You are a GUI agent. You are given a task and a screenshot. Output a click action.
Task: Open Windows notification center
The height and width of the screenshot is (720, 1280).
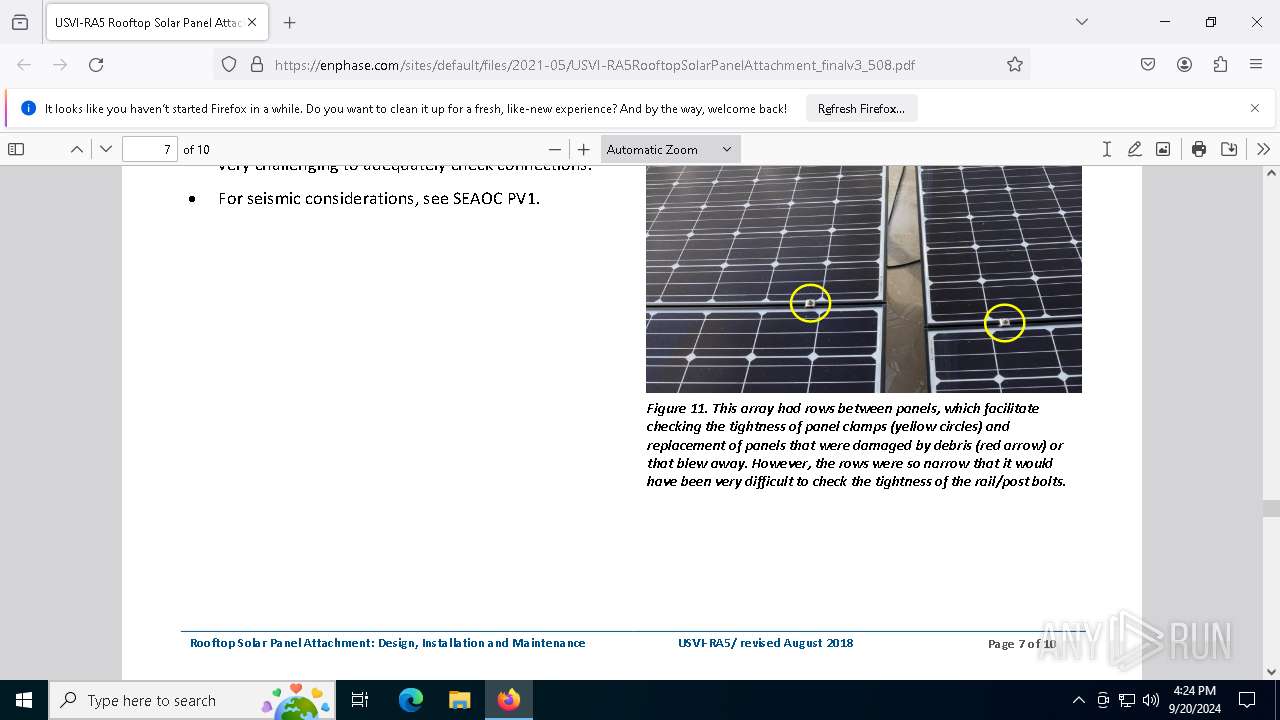click(1247, 700)
